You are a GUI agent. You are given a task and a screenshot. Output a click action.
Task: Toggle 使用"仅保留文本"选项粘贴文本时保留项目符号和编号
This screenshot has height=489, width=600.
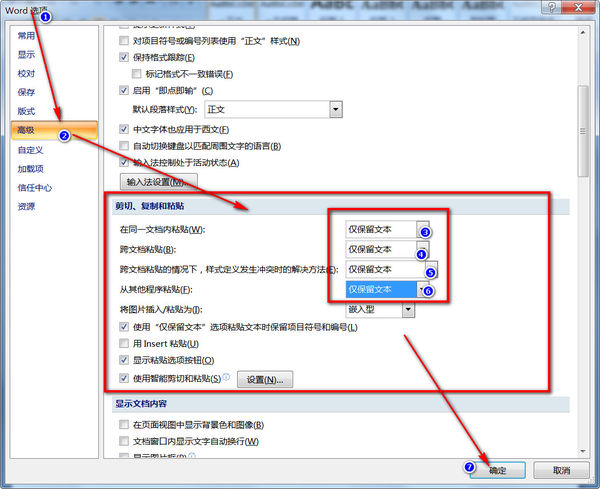pyautogui.click(x=124, y=327)
